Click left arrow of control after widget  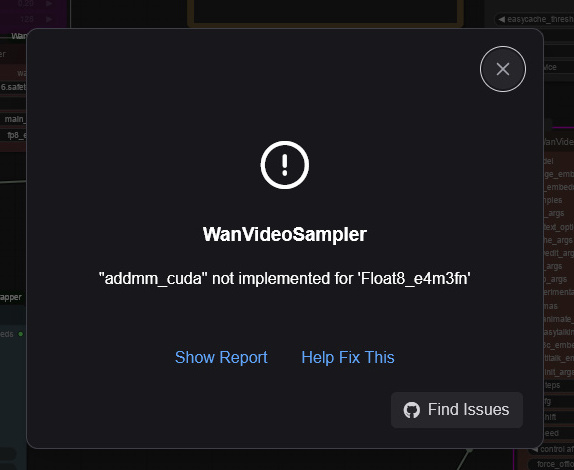535,449
